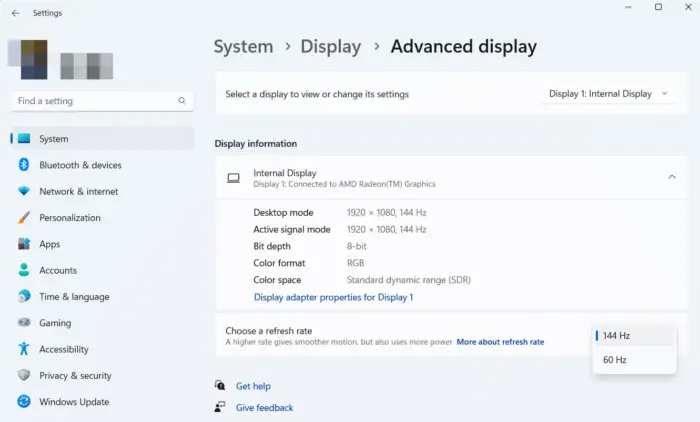
Task: Click the Time & language globe icon
Action: point(24,297)
